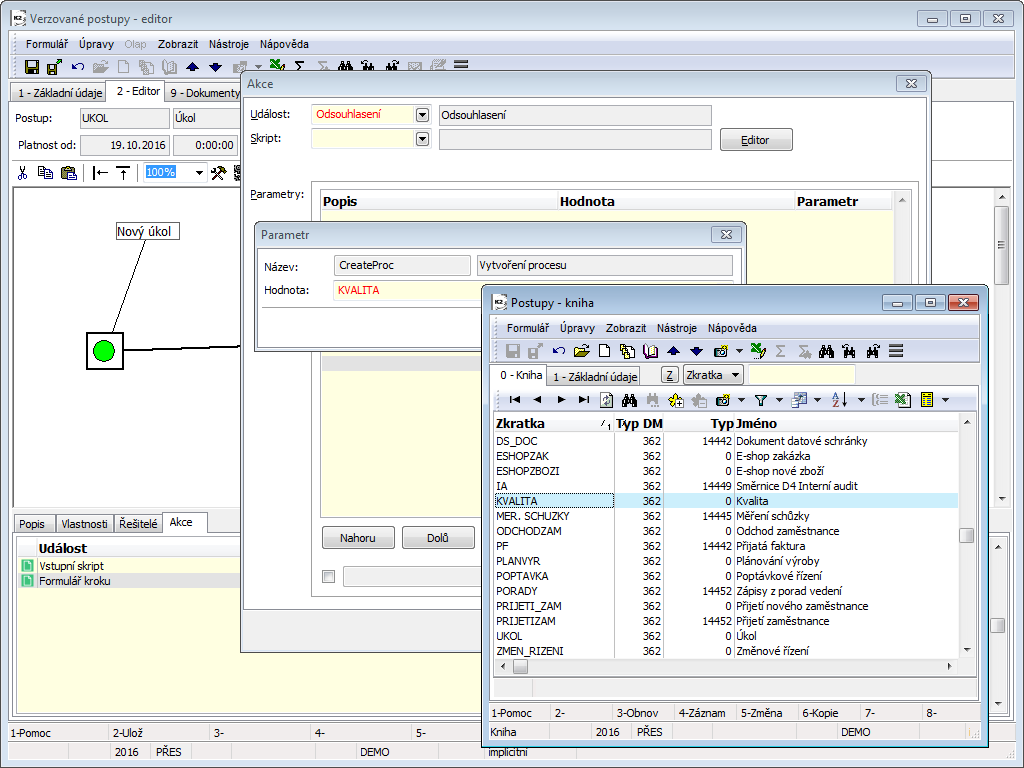The width and height of the screenshot is (1024, 768).
Task: Open the Událost dropdown in Akce dialog
Action: 422,115
